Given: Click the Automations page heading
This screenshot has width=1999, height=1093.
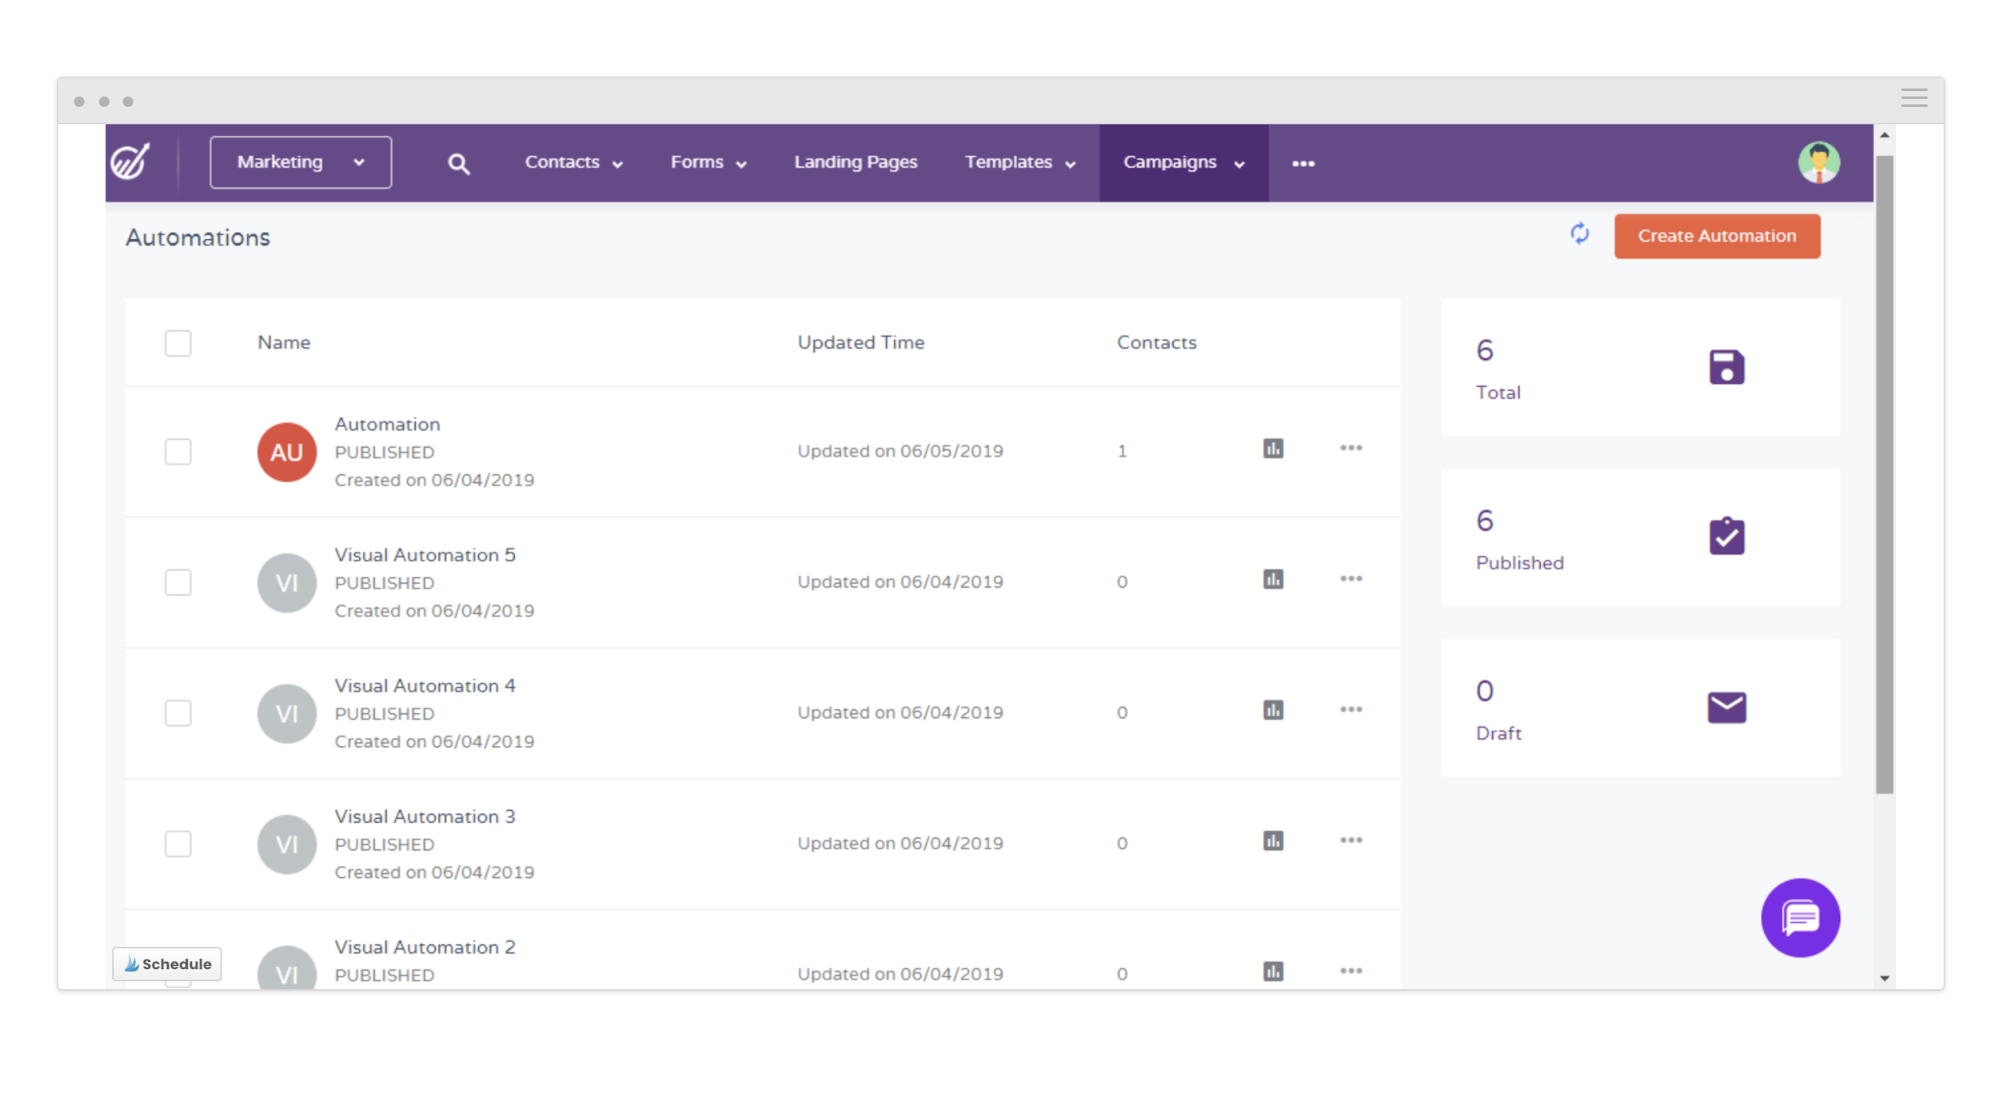Looking at the screenshot, I should coord(198,238).
